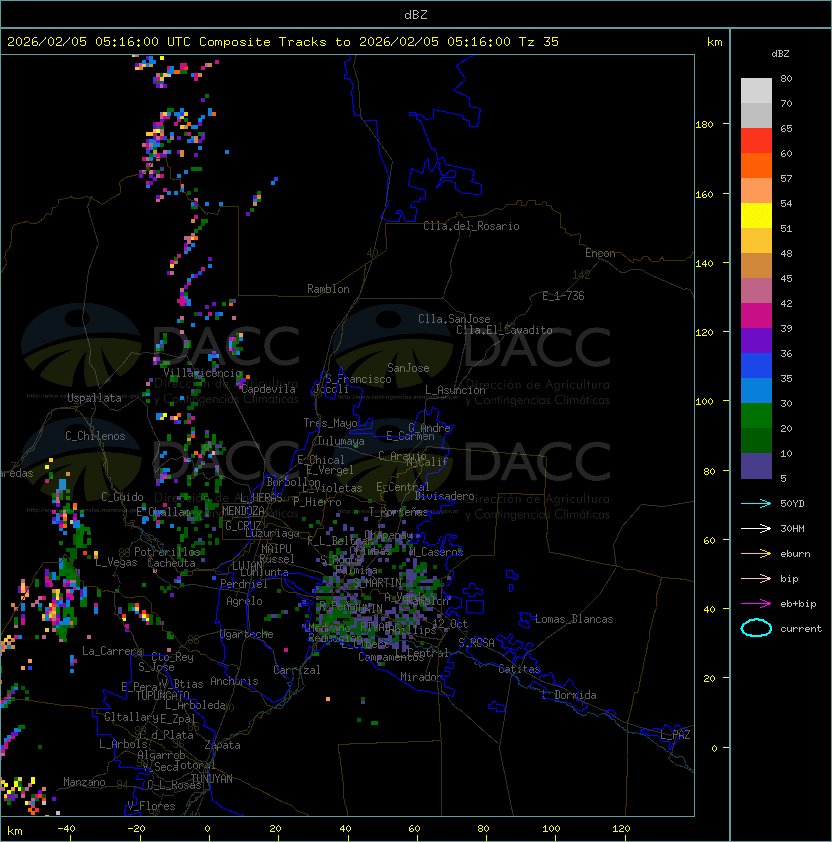Click the 54 dBZ yellow swatch
This screenshot has height=842, width=832.
(756, 216)
